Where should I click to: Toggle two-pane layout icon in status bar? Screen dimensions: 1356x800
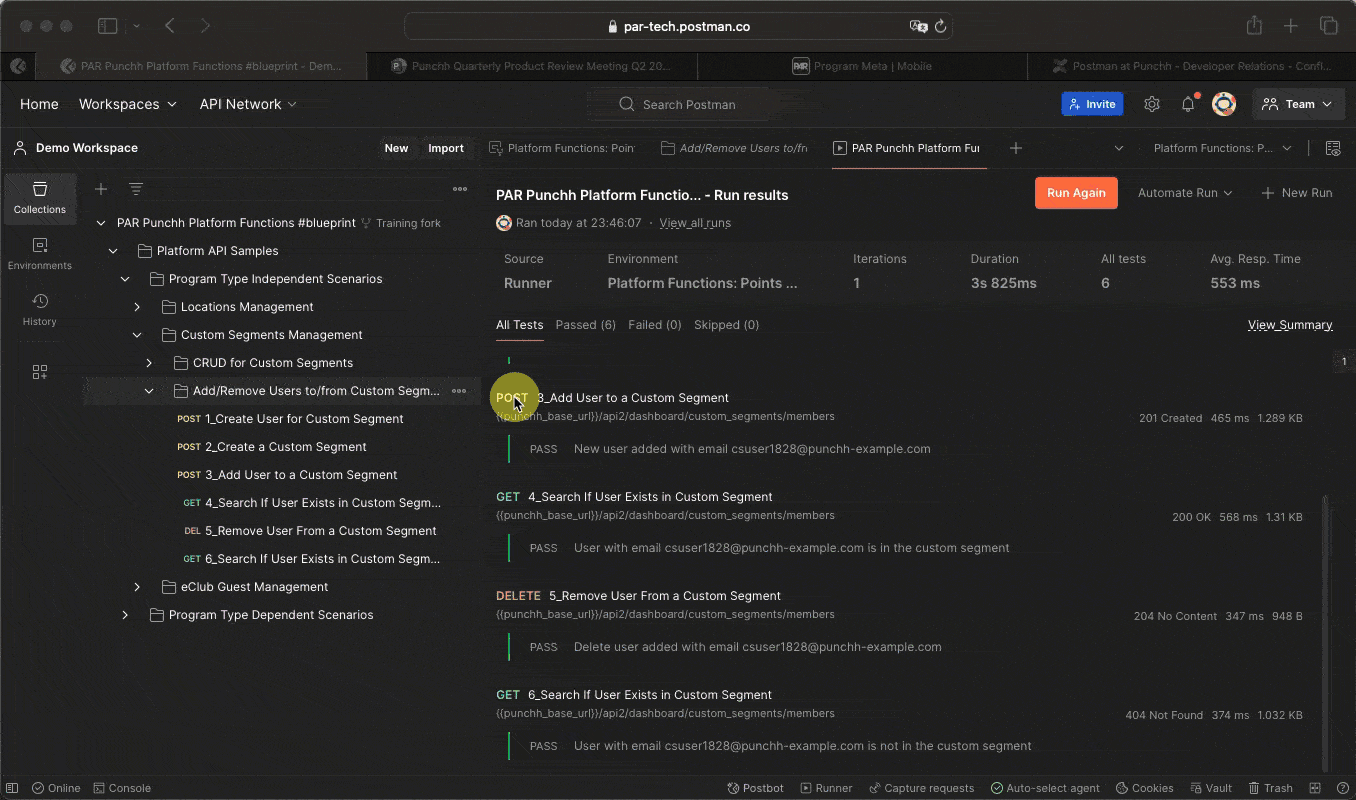point(1316,788)
